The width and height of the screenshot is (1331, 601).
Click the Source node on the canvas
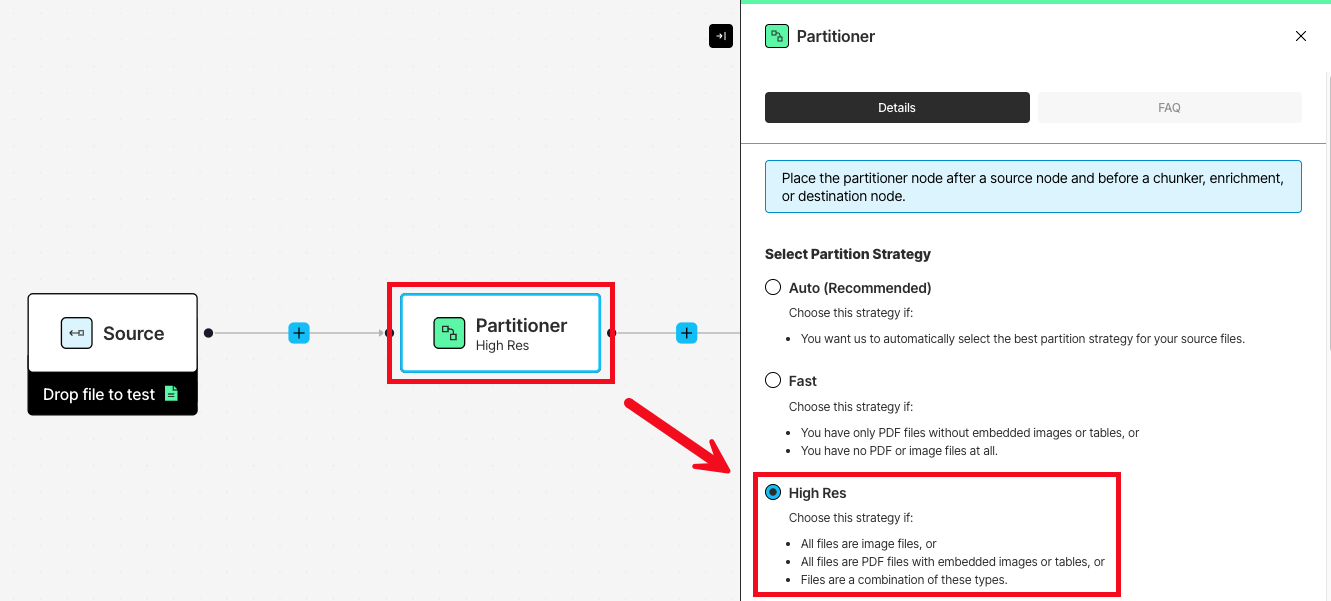coord(112,333)
